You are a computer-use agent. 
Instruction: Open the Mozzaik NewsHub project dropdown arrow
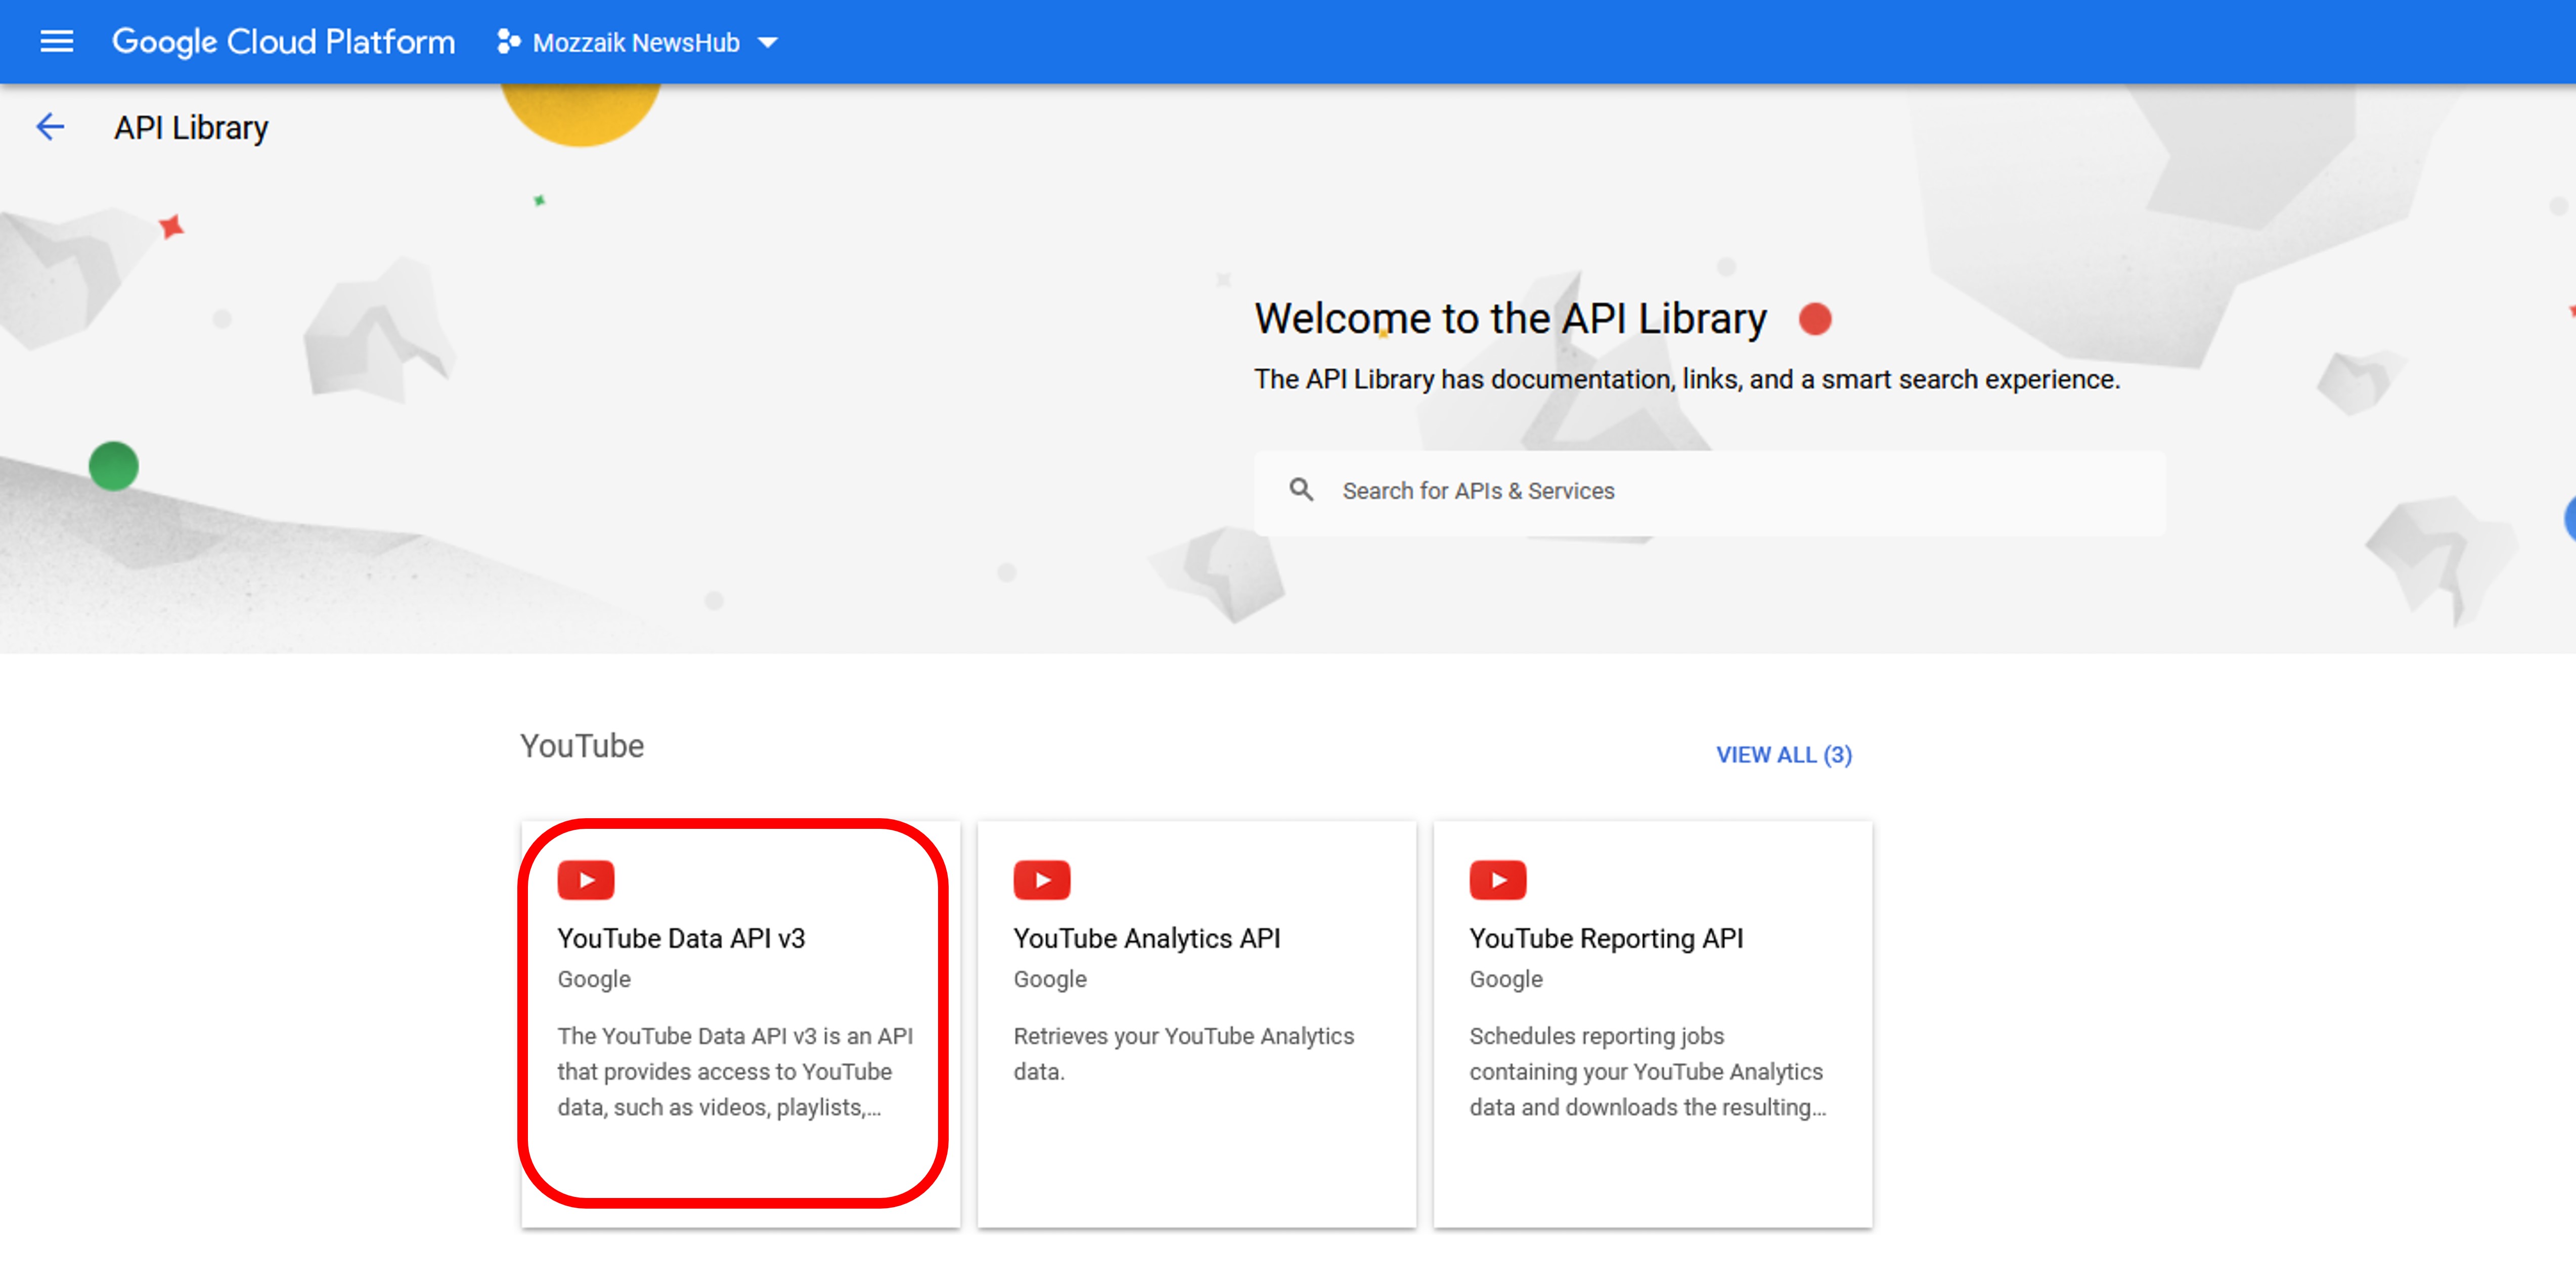tap(767, 43)
